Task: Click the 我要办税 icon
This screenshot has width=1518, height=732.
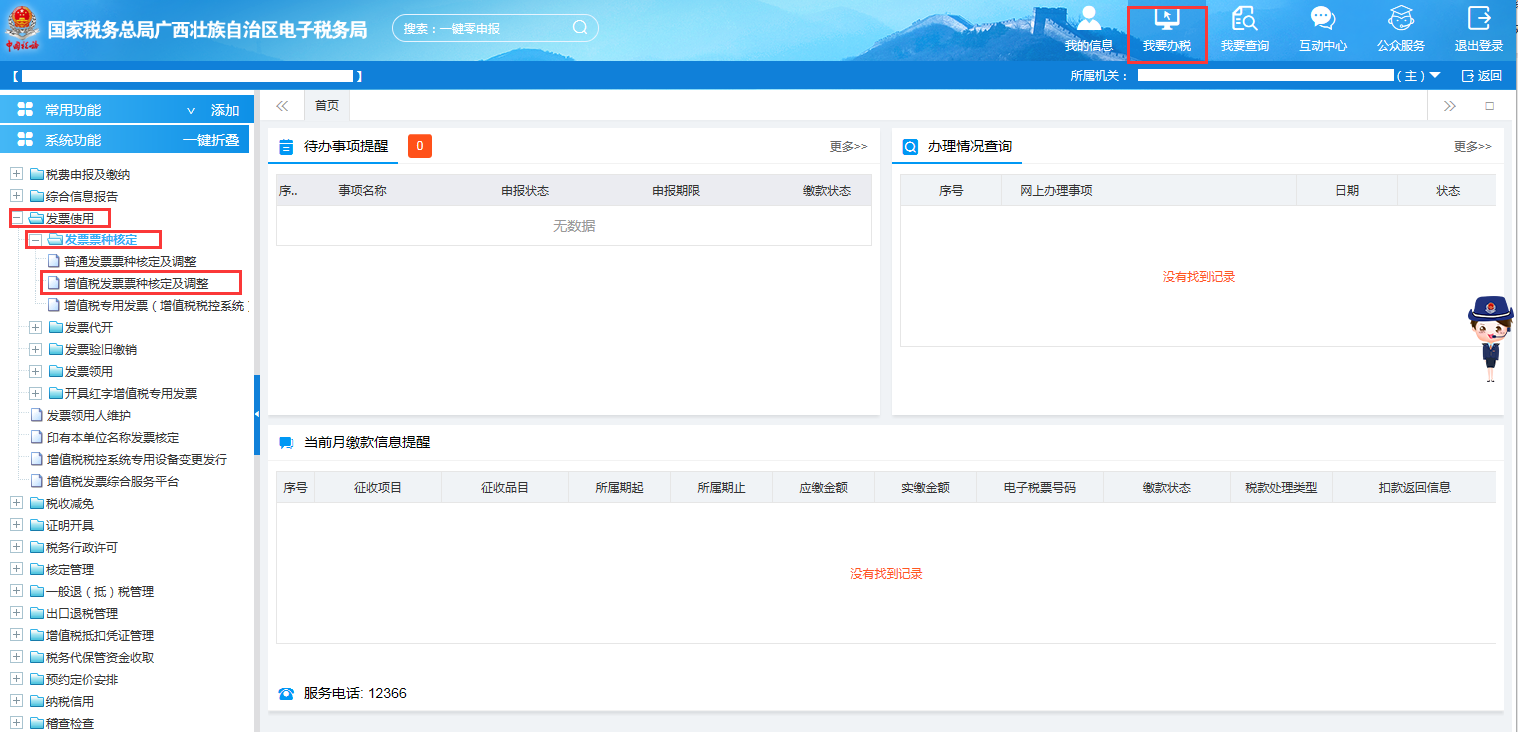Action: tap(1167, 20)
